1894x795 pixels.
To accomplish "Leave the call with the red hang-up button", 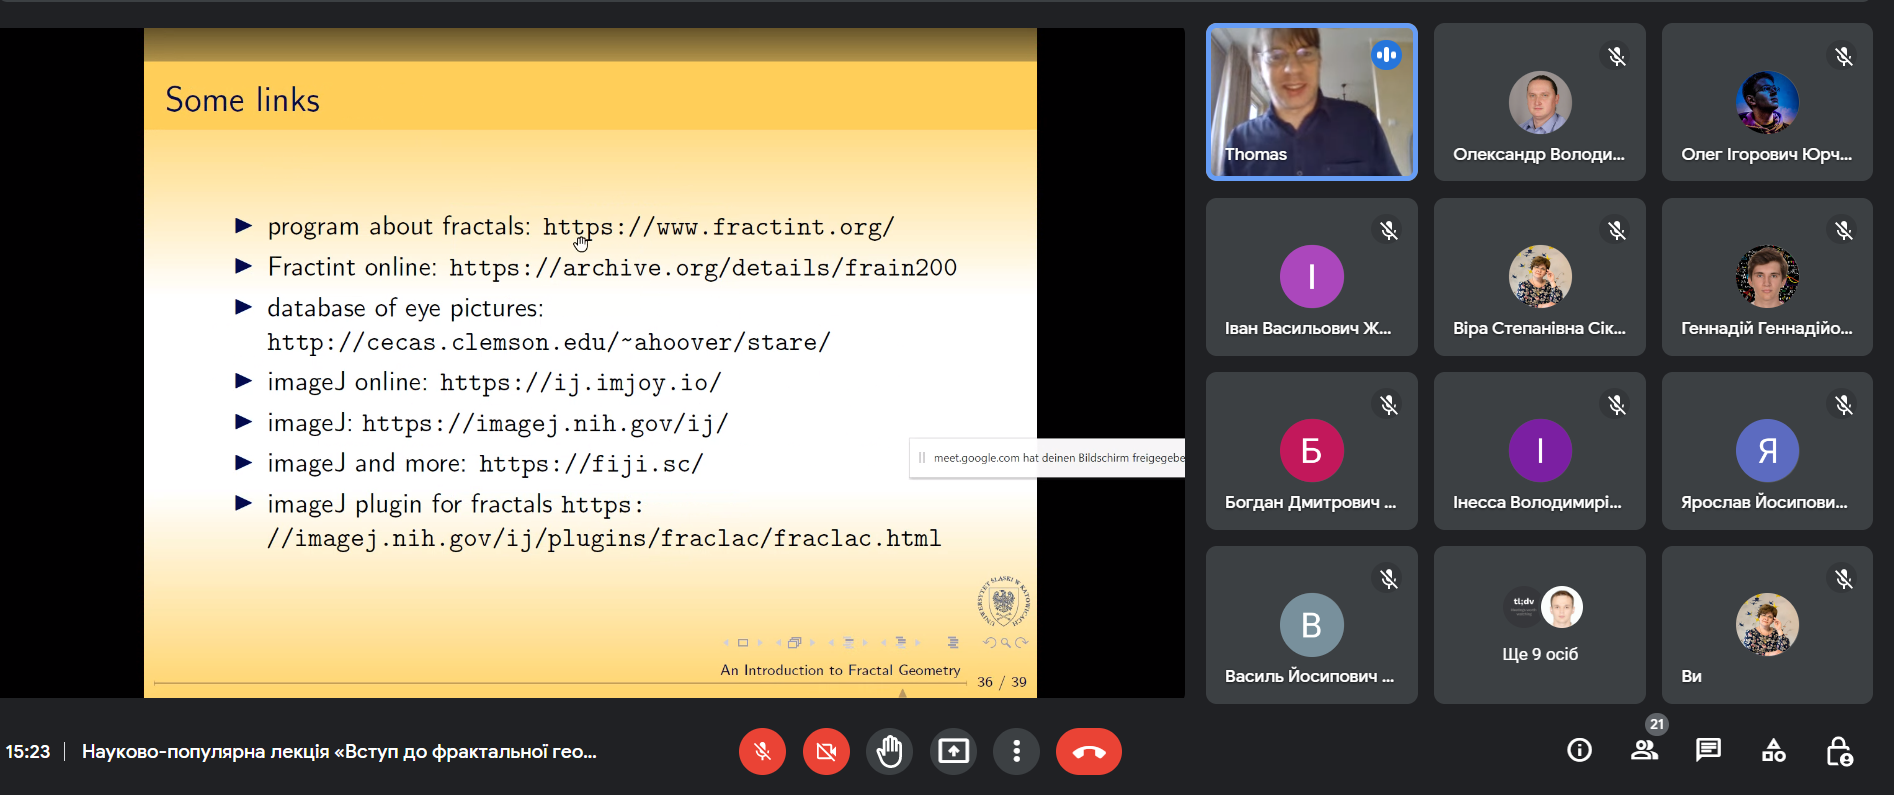I will point(1089,751).
